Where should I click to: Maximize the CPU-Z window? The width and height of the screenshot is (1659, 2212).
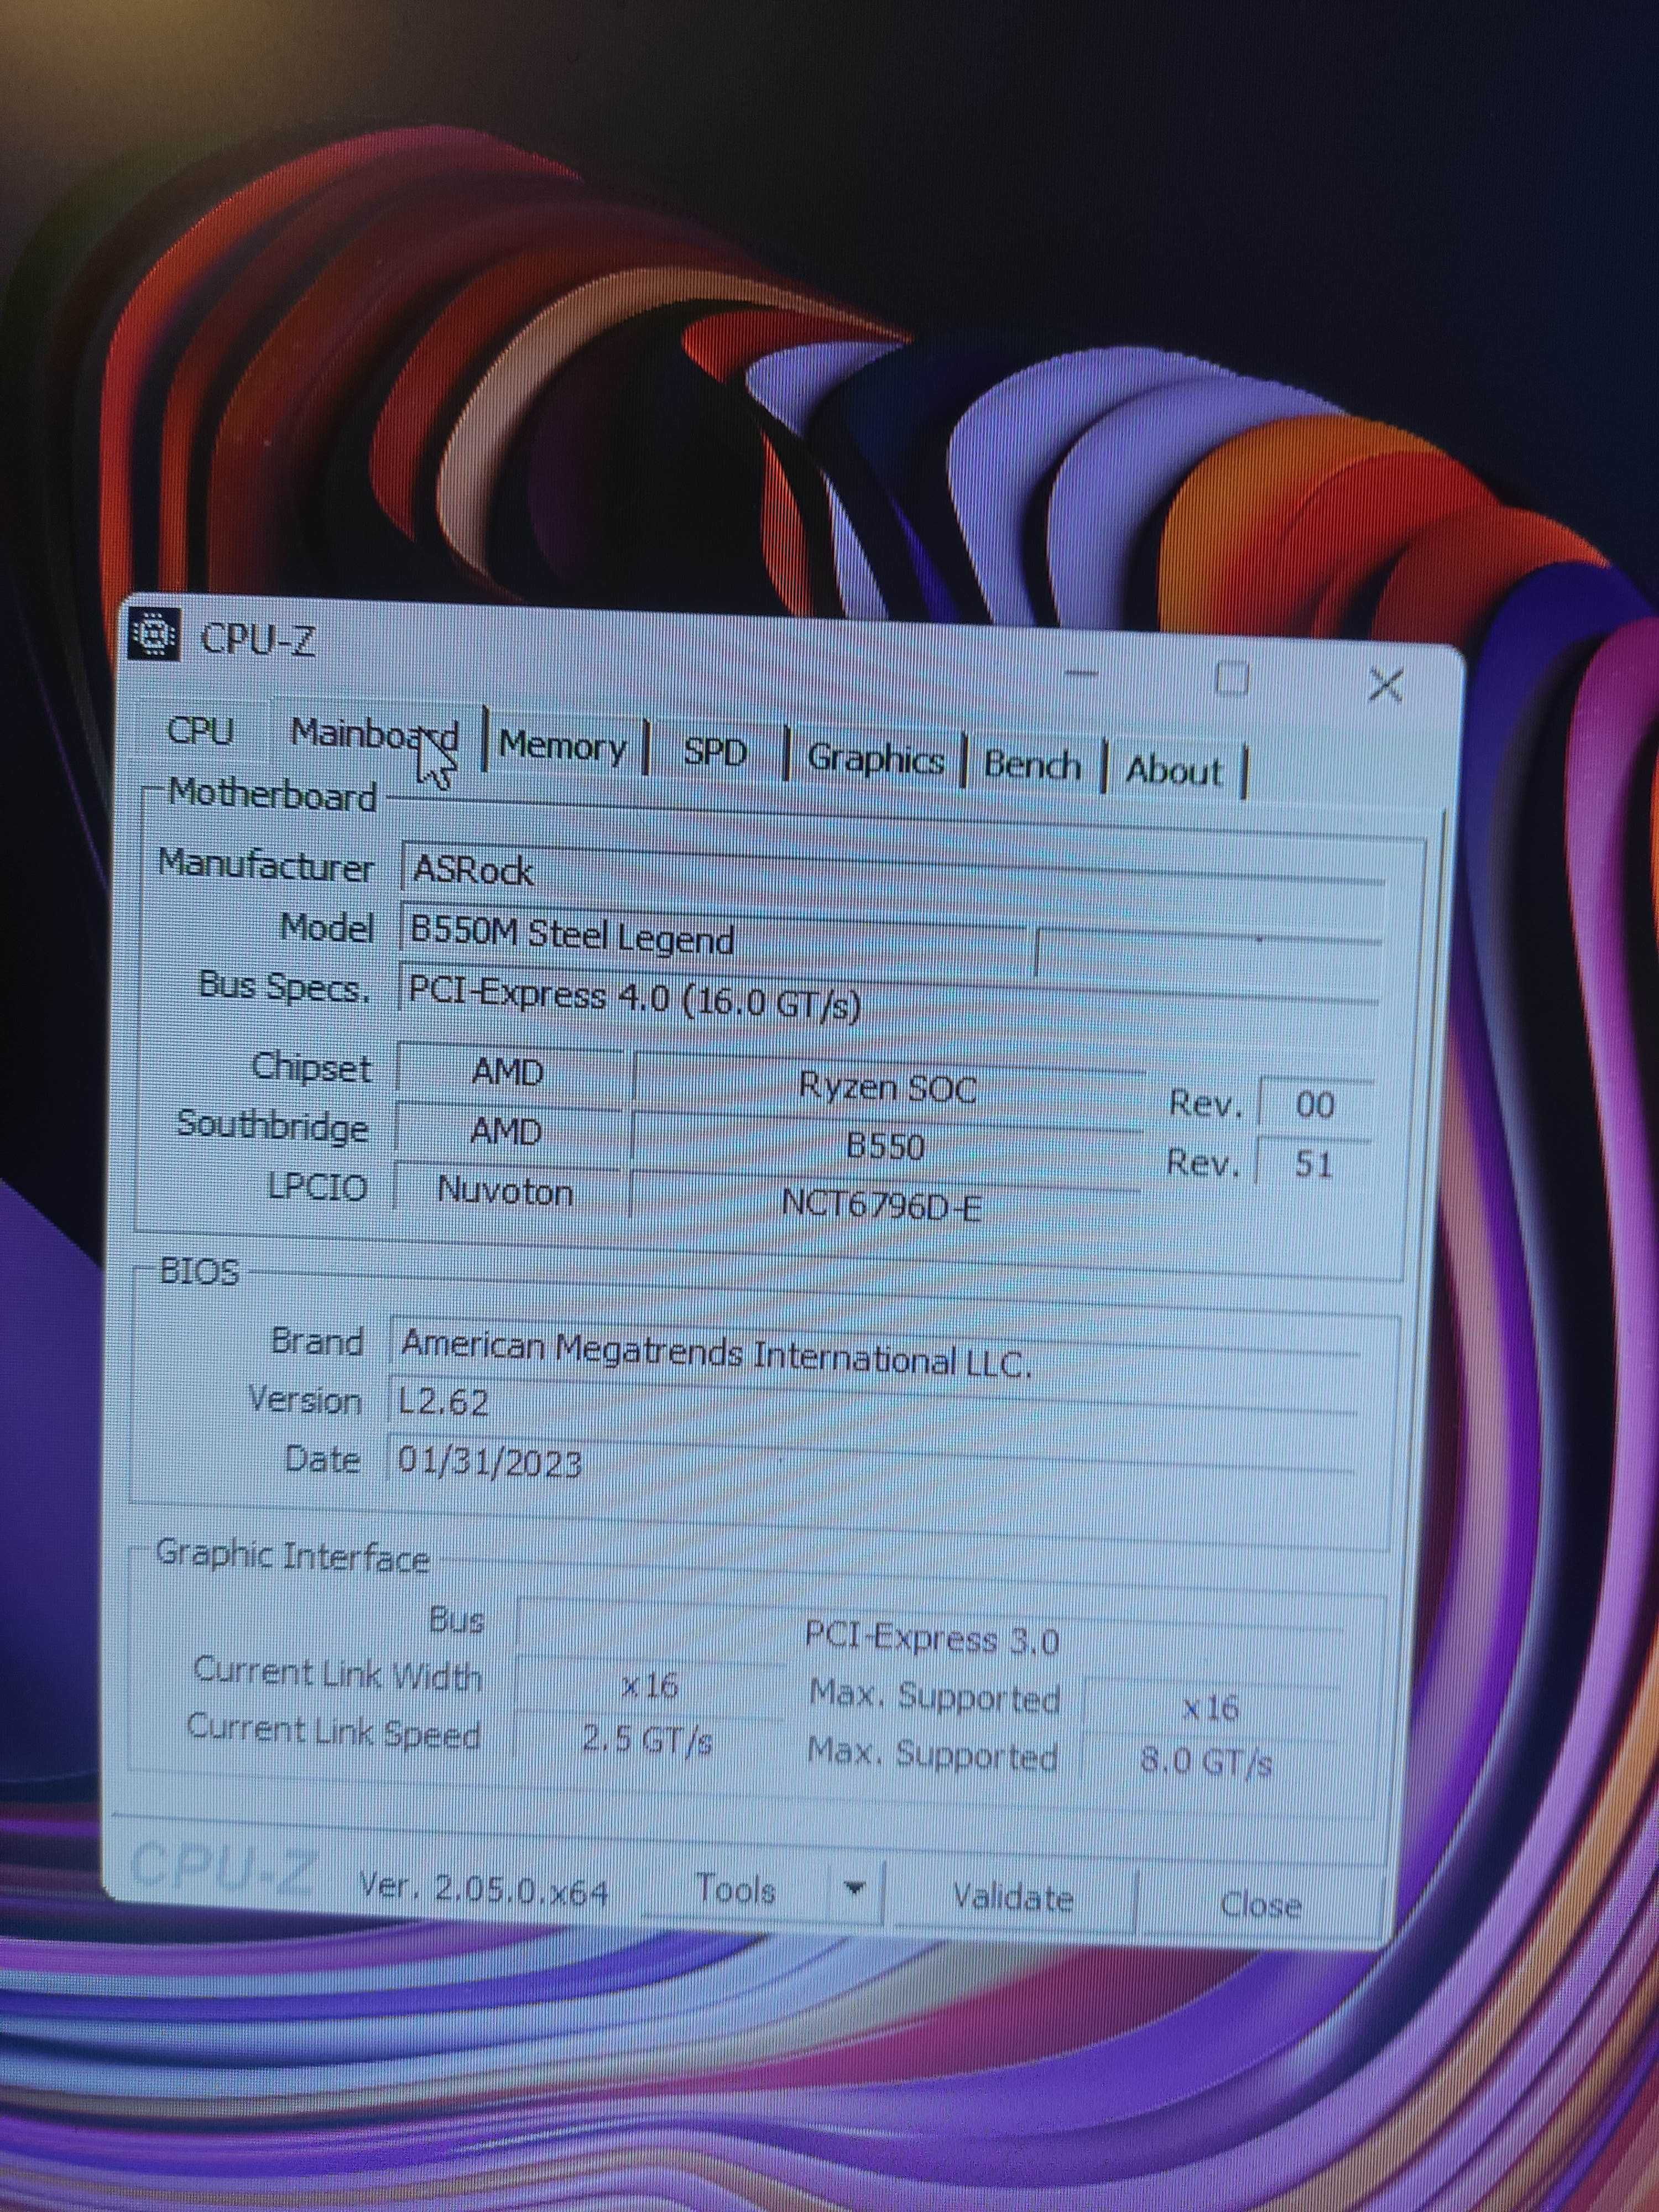coord(1231,679)
